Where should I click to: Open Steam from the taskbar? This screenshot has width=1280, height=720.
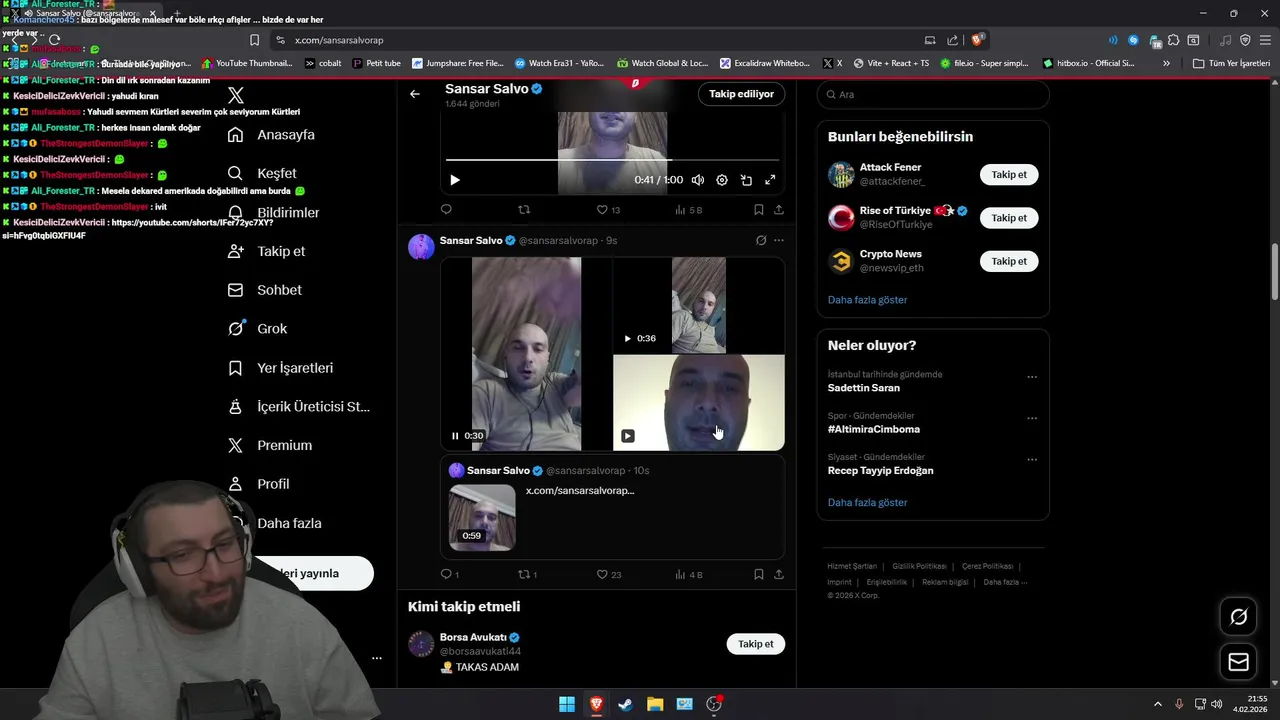[x=625, y=704]
